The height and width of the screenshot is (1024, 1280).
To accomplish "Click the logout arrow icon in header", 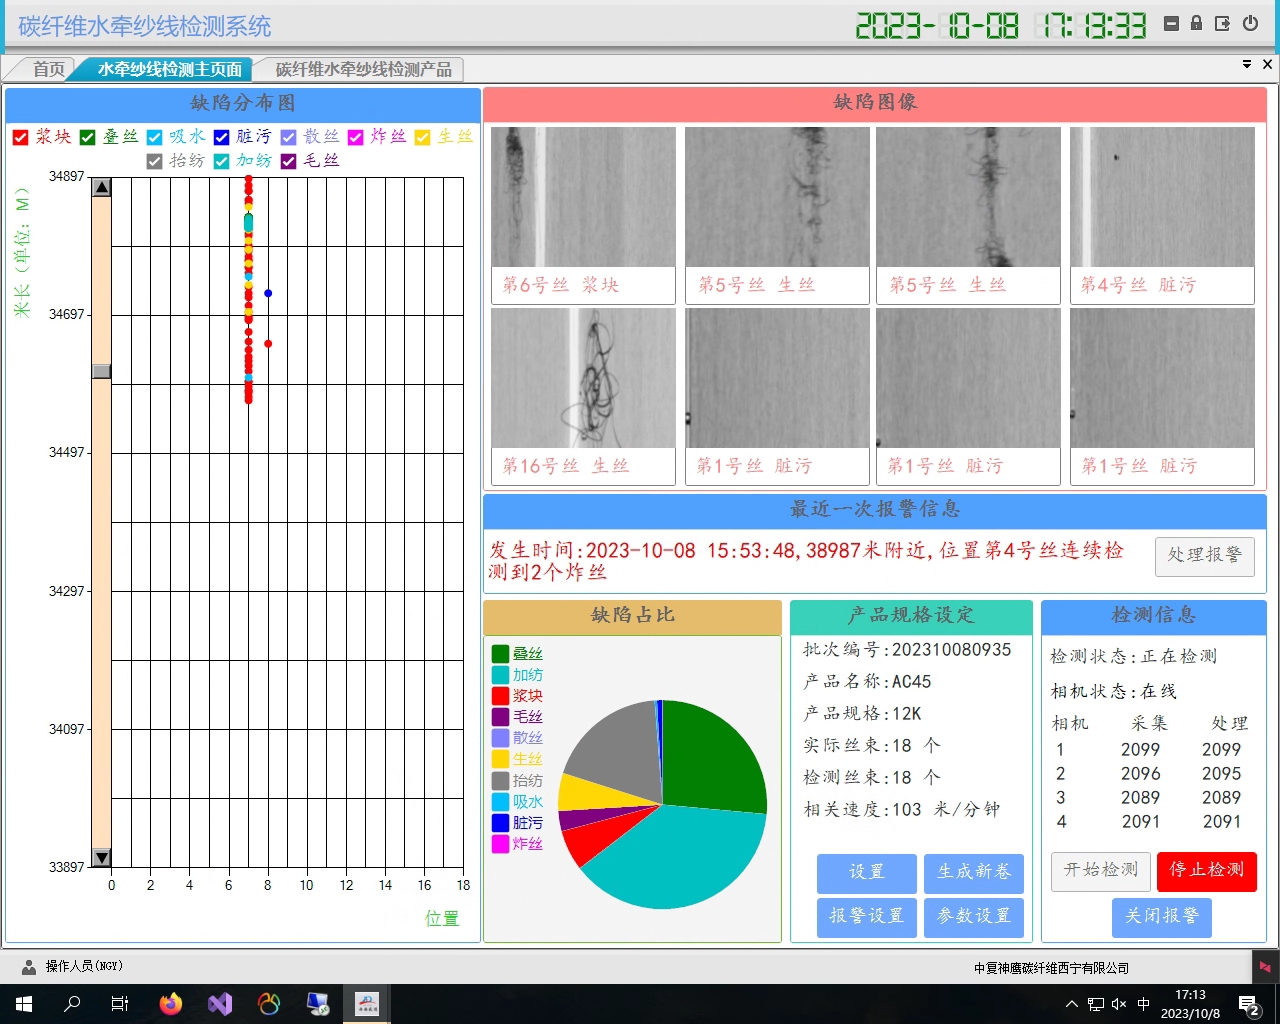I will pos(1222,23).
